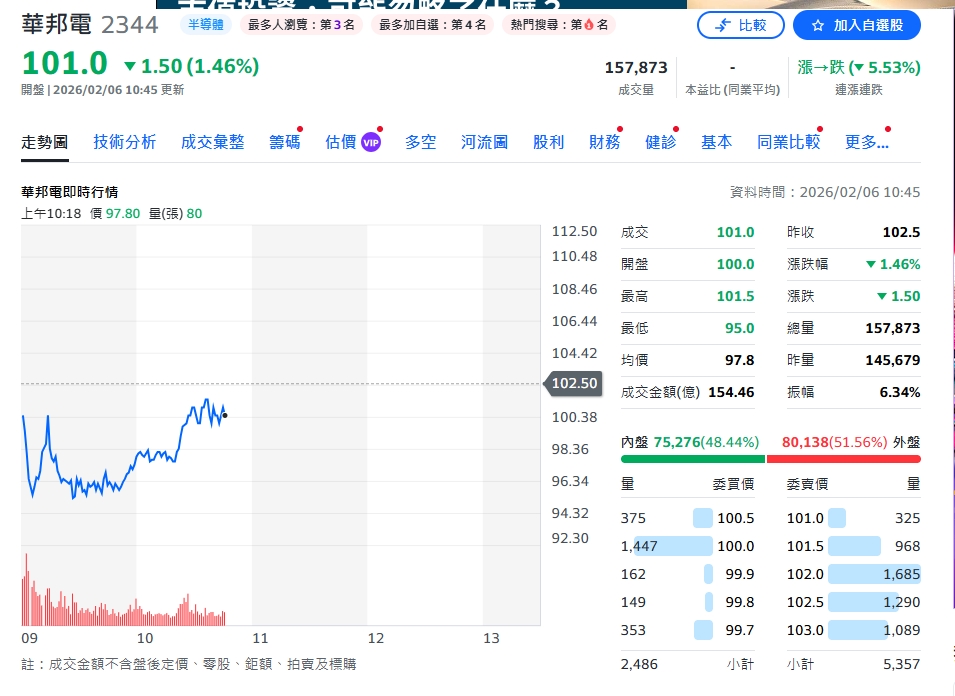
Task: Click the green 內盤 ratio bar
Action: (692, 459)
